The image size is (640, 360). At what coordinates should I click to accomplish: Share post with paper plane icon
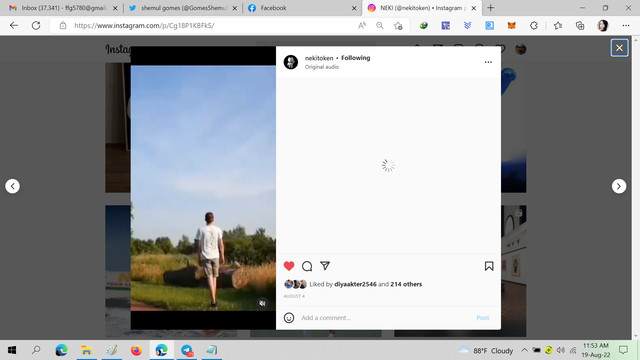coord(325,266)
